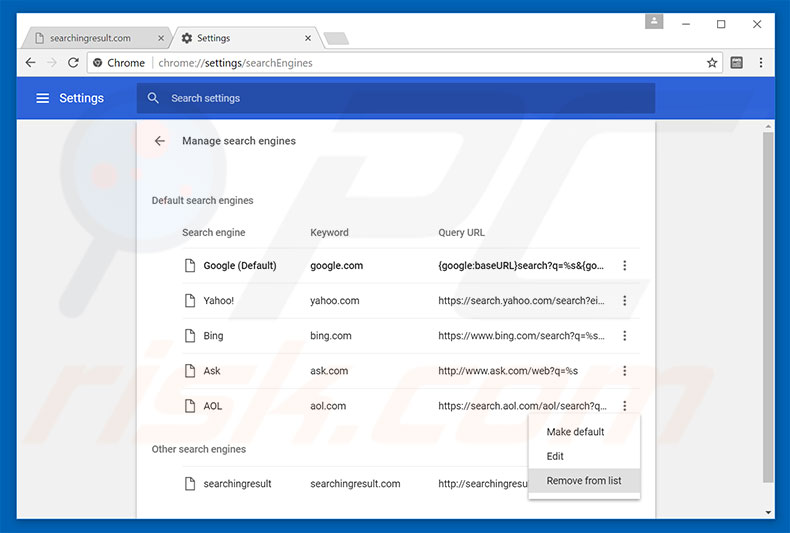Viewport: 790px width, 533px height.
Task: Click the user profile icon in title bar
Action: pyautogui.click(x=654, y=21)
